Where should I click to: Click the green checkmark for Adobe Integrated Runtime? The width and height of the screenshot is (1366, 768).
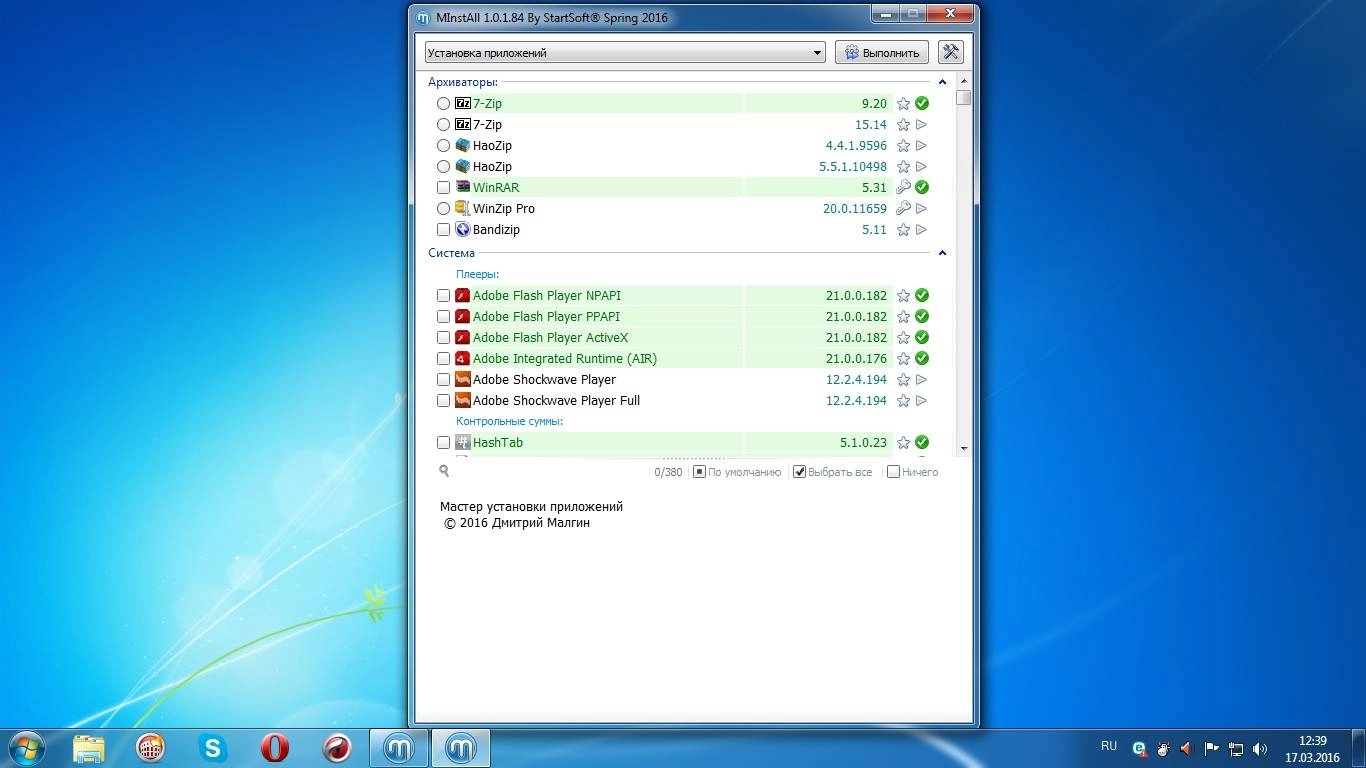[922, 358]
